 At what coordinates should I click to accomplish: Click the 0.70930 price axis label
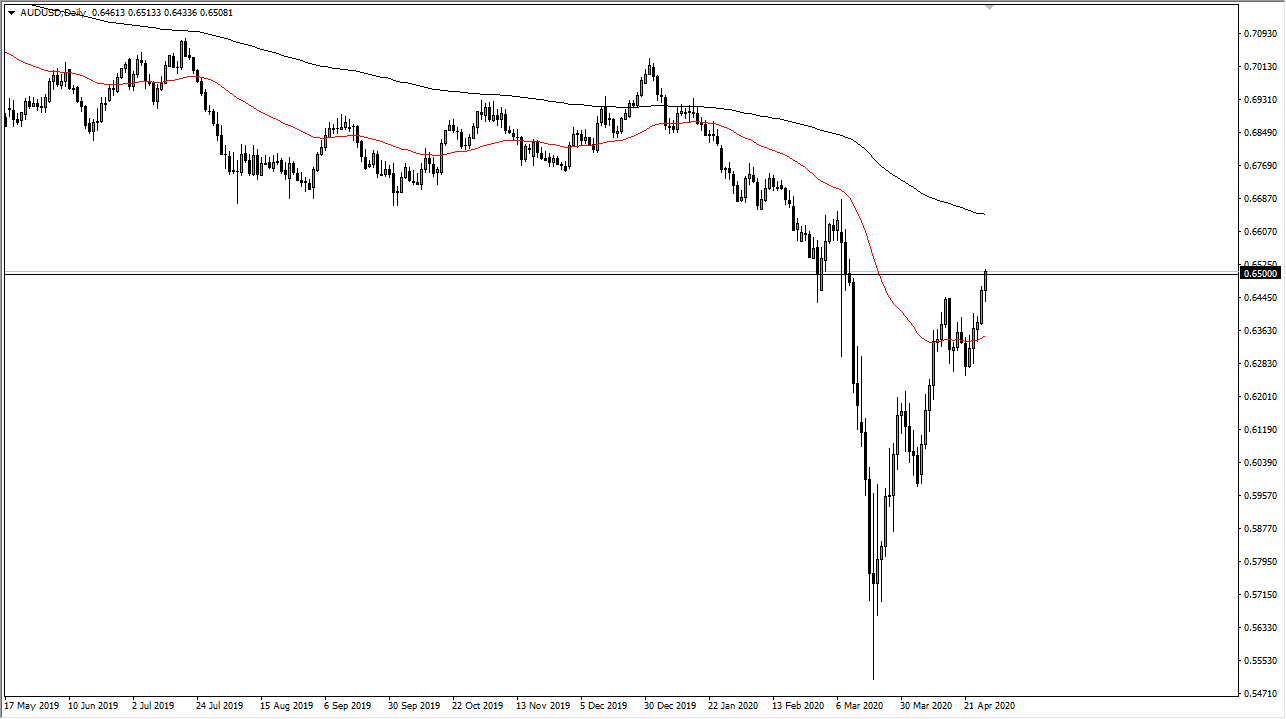pyautogui.click(x=1260, y=34)
